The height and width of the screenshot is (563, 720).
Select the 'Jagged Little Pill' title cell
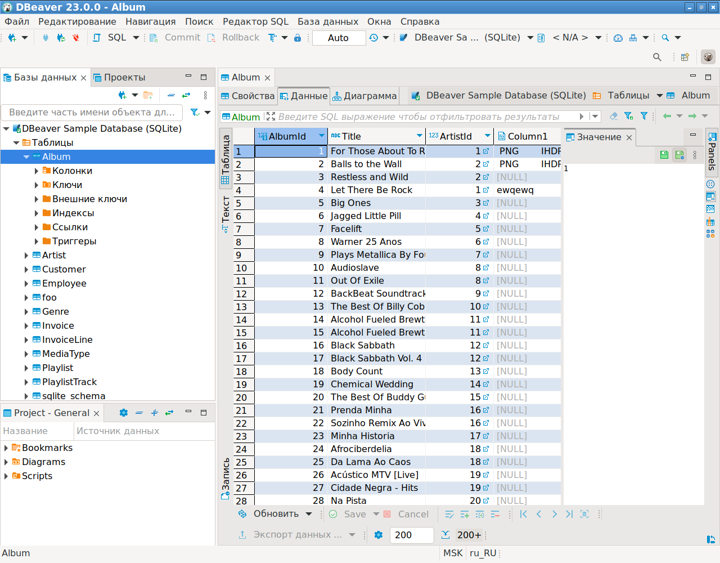[377, 216]
